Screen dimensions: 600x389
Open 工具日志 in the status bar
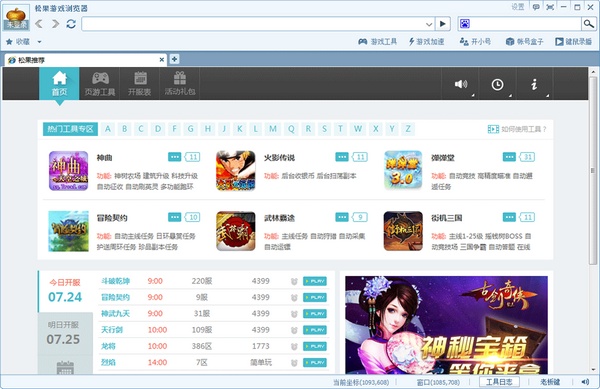[499, 382]
